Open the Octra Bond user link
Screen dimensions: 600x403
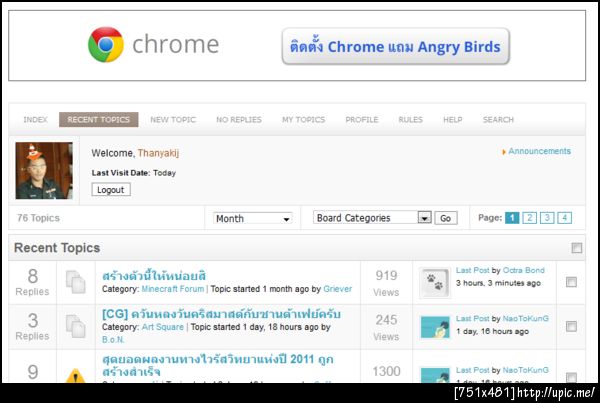523,270
